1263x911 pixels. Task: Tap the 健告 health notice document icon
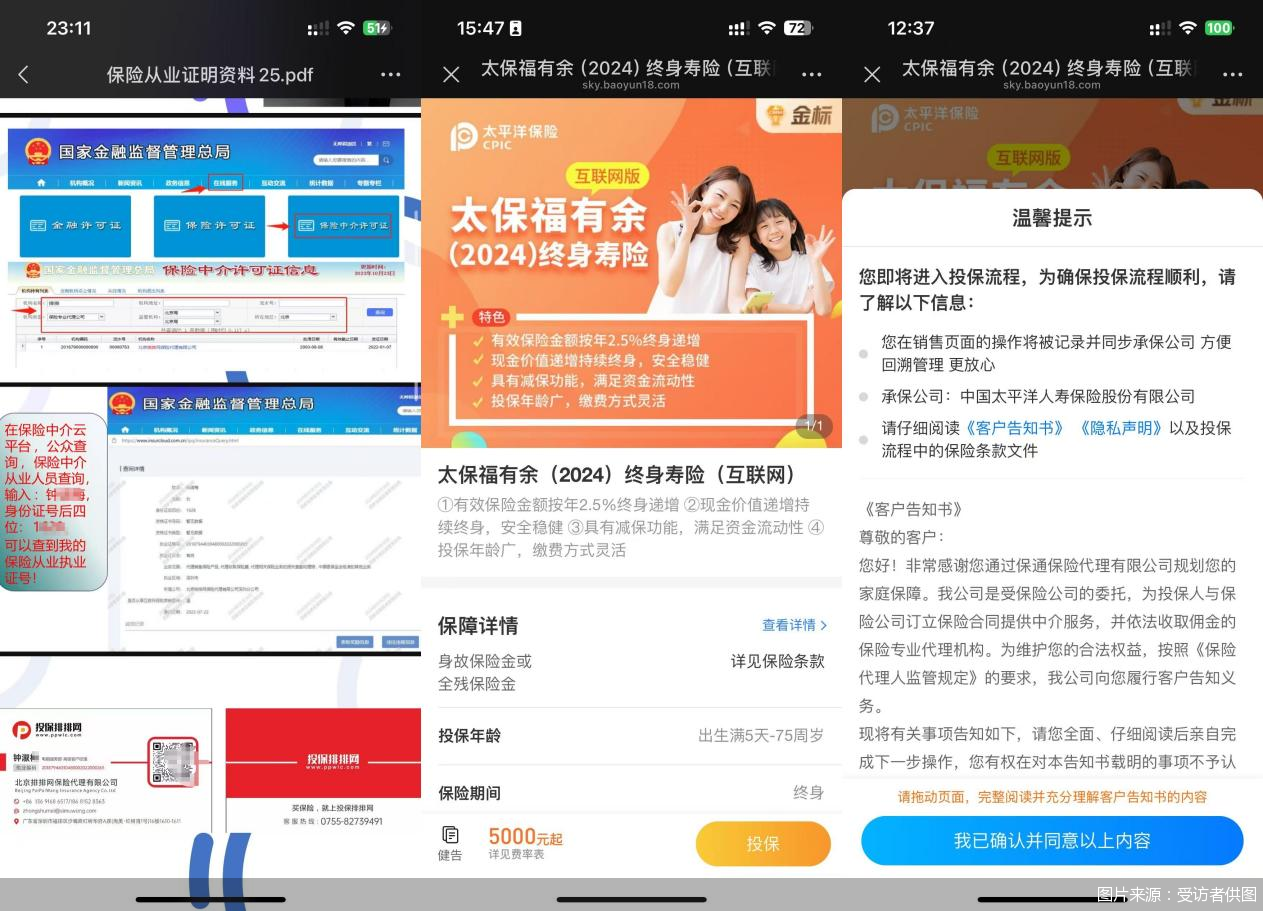click(x=450, y=841)
